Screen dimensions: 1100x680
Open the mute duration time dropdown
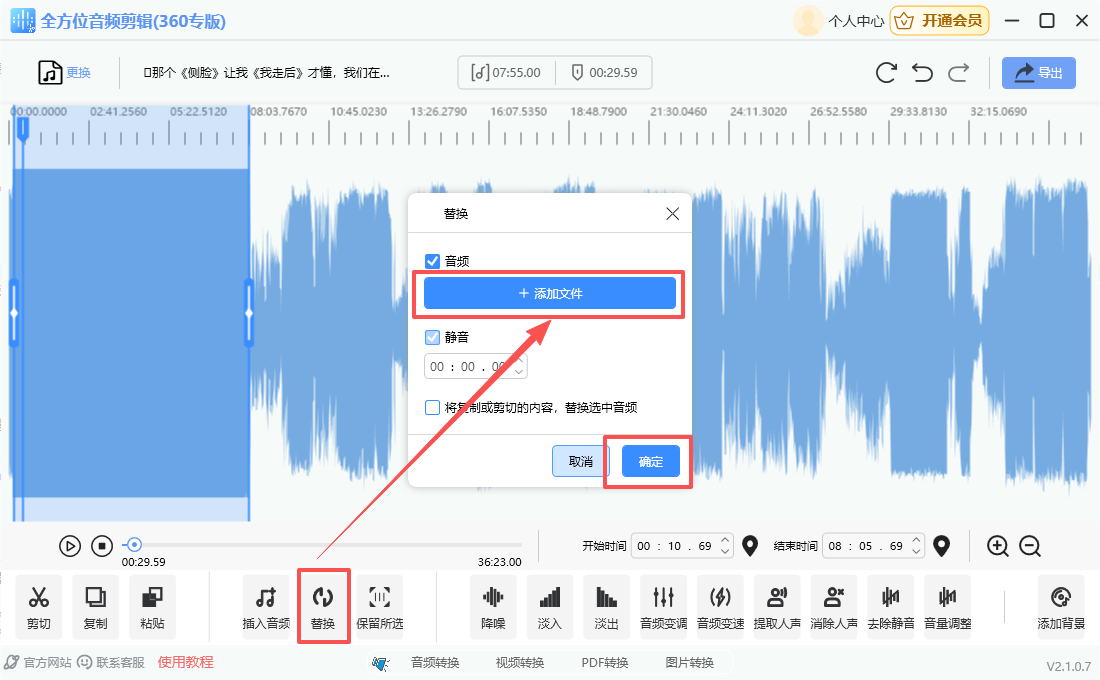coord(519,366)
